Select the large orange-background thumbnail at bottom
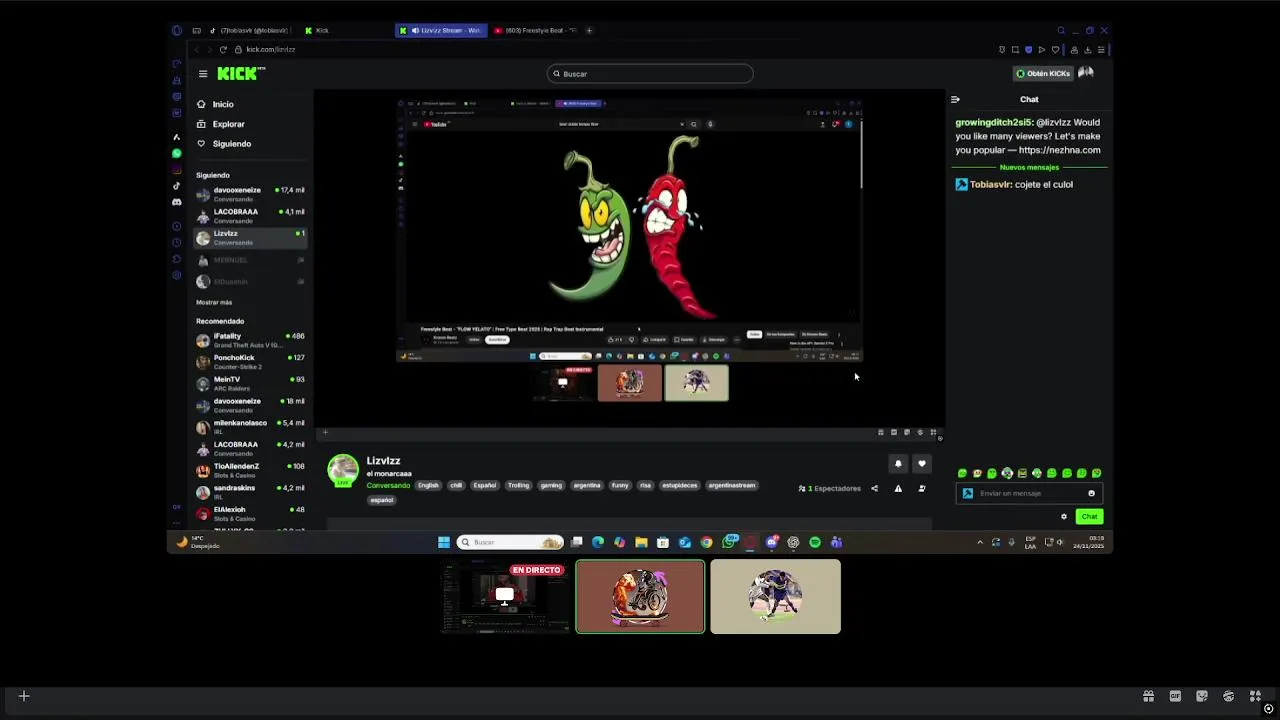Image resolution: width=1280 pixels, height=720 pixels. (x=640, y=597)
